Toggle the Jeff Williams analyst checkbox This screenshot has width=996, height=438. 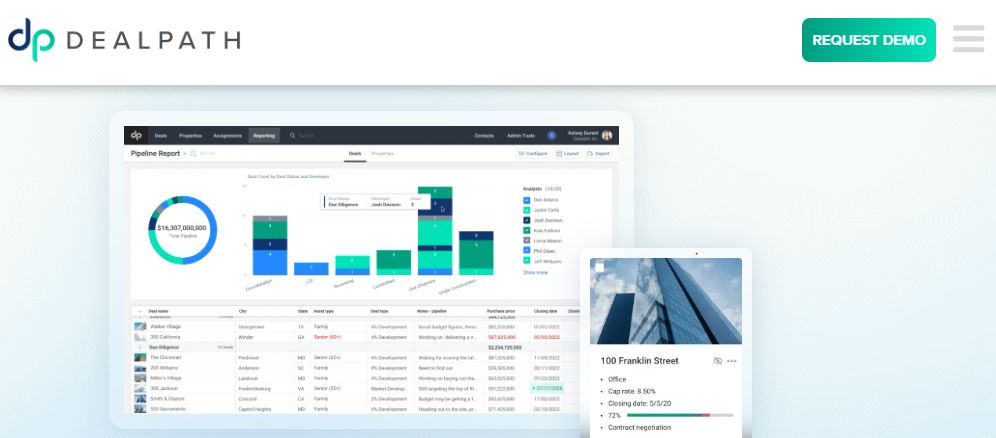527,261
